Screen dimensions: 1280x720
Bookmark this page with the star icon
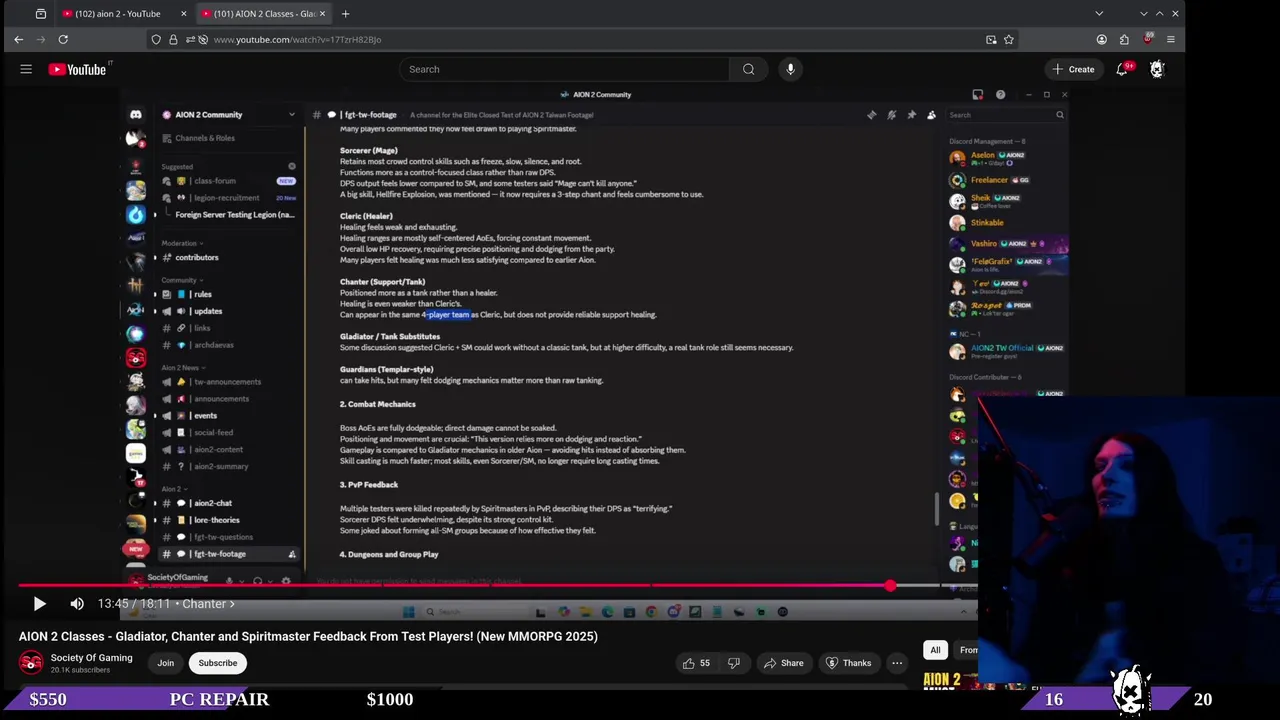click(x=1009, y=39)
